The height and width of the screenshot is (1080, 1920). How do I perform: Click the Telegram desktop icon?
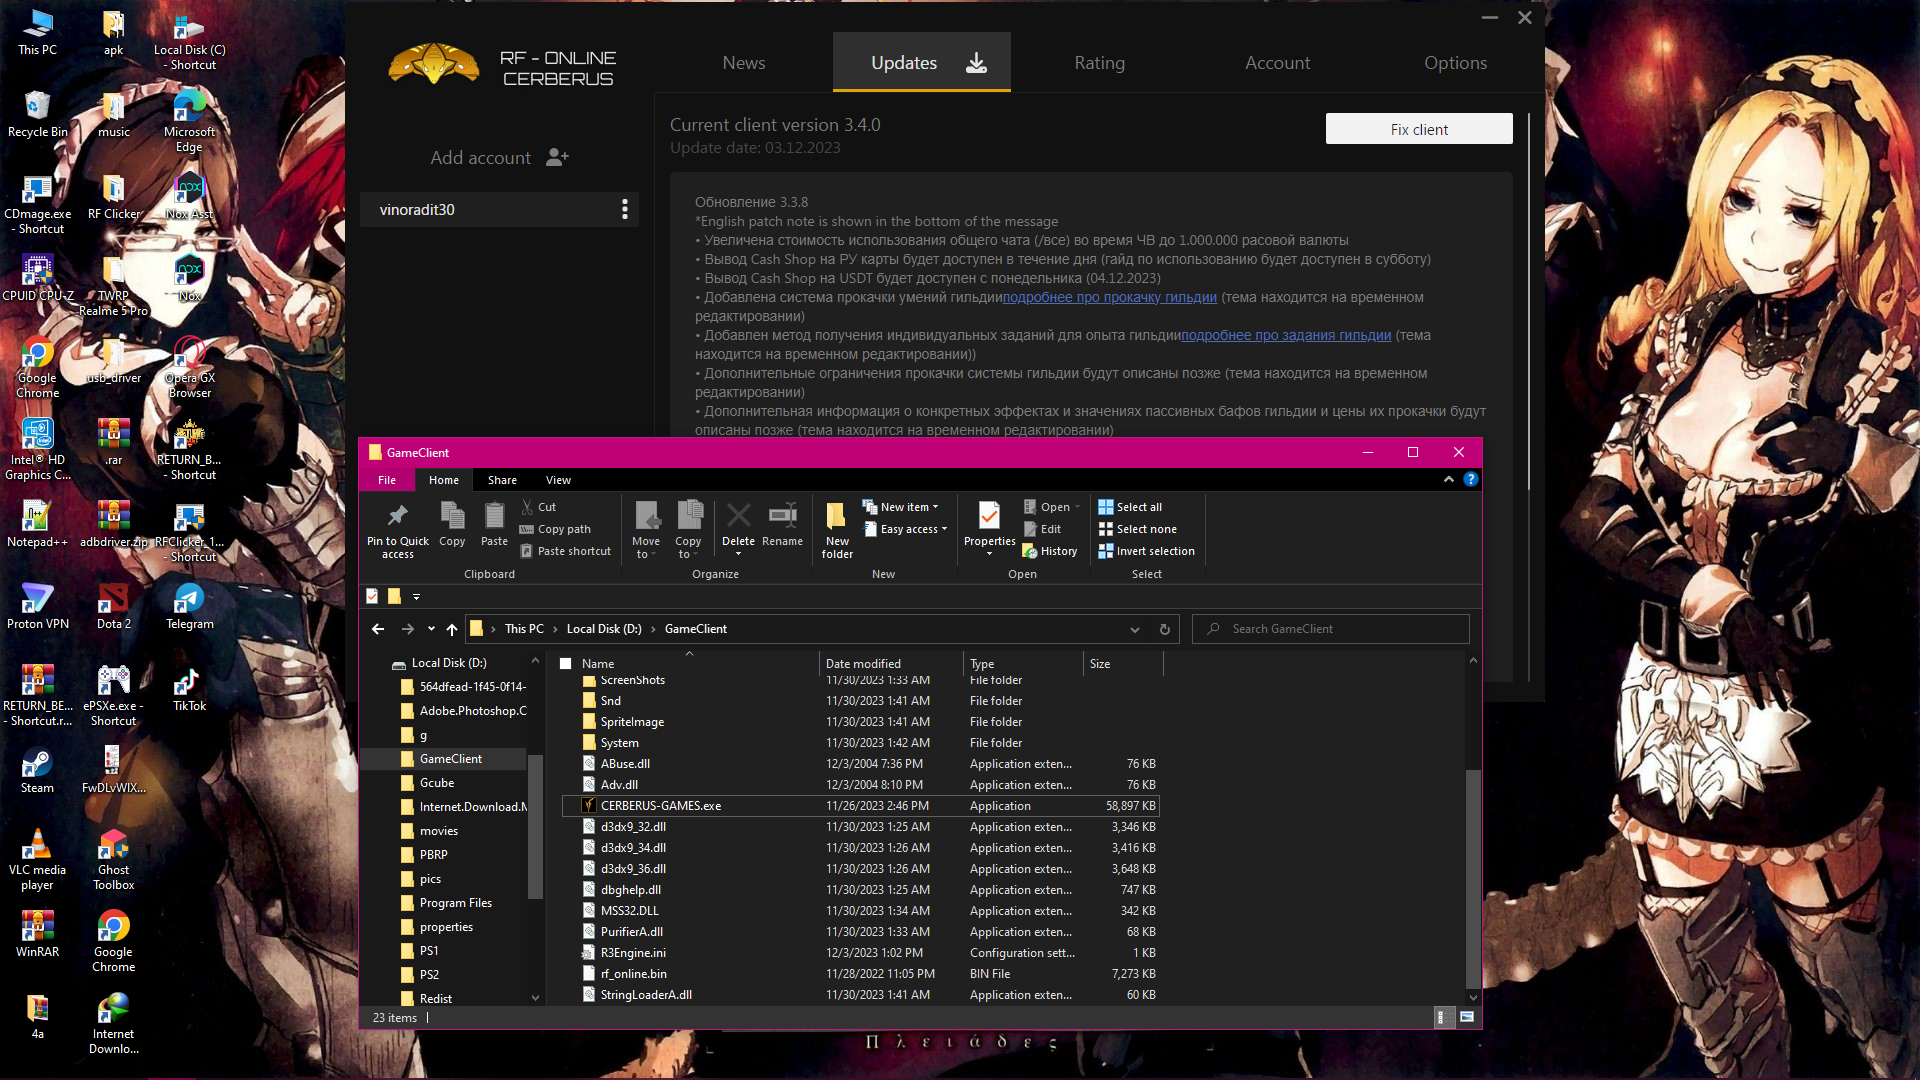(x=189, y=607)
